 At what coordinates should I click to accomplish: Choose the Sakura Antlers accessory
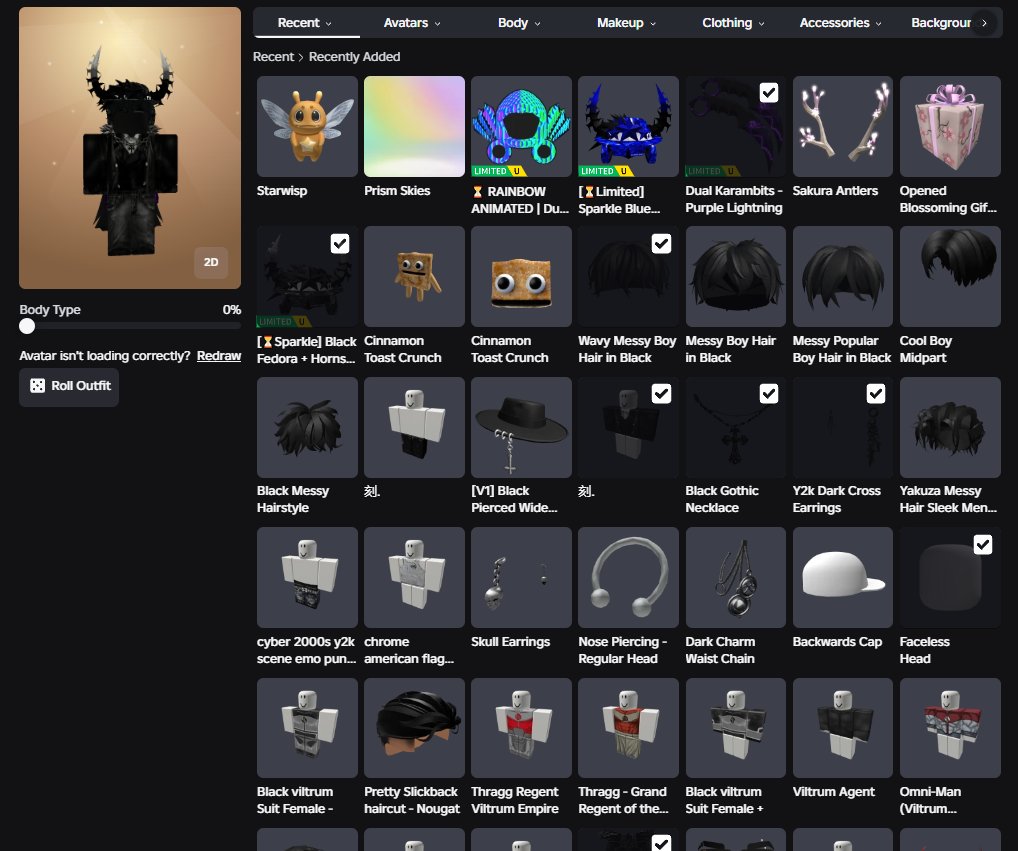[x=842, y=126]
